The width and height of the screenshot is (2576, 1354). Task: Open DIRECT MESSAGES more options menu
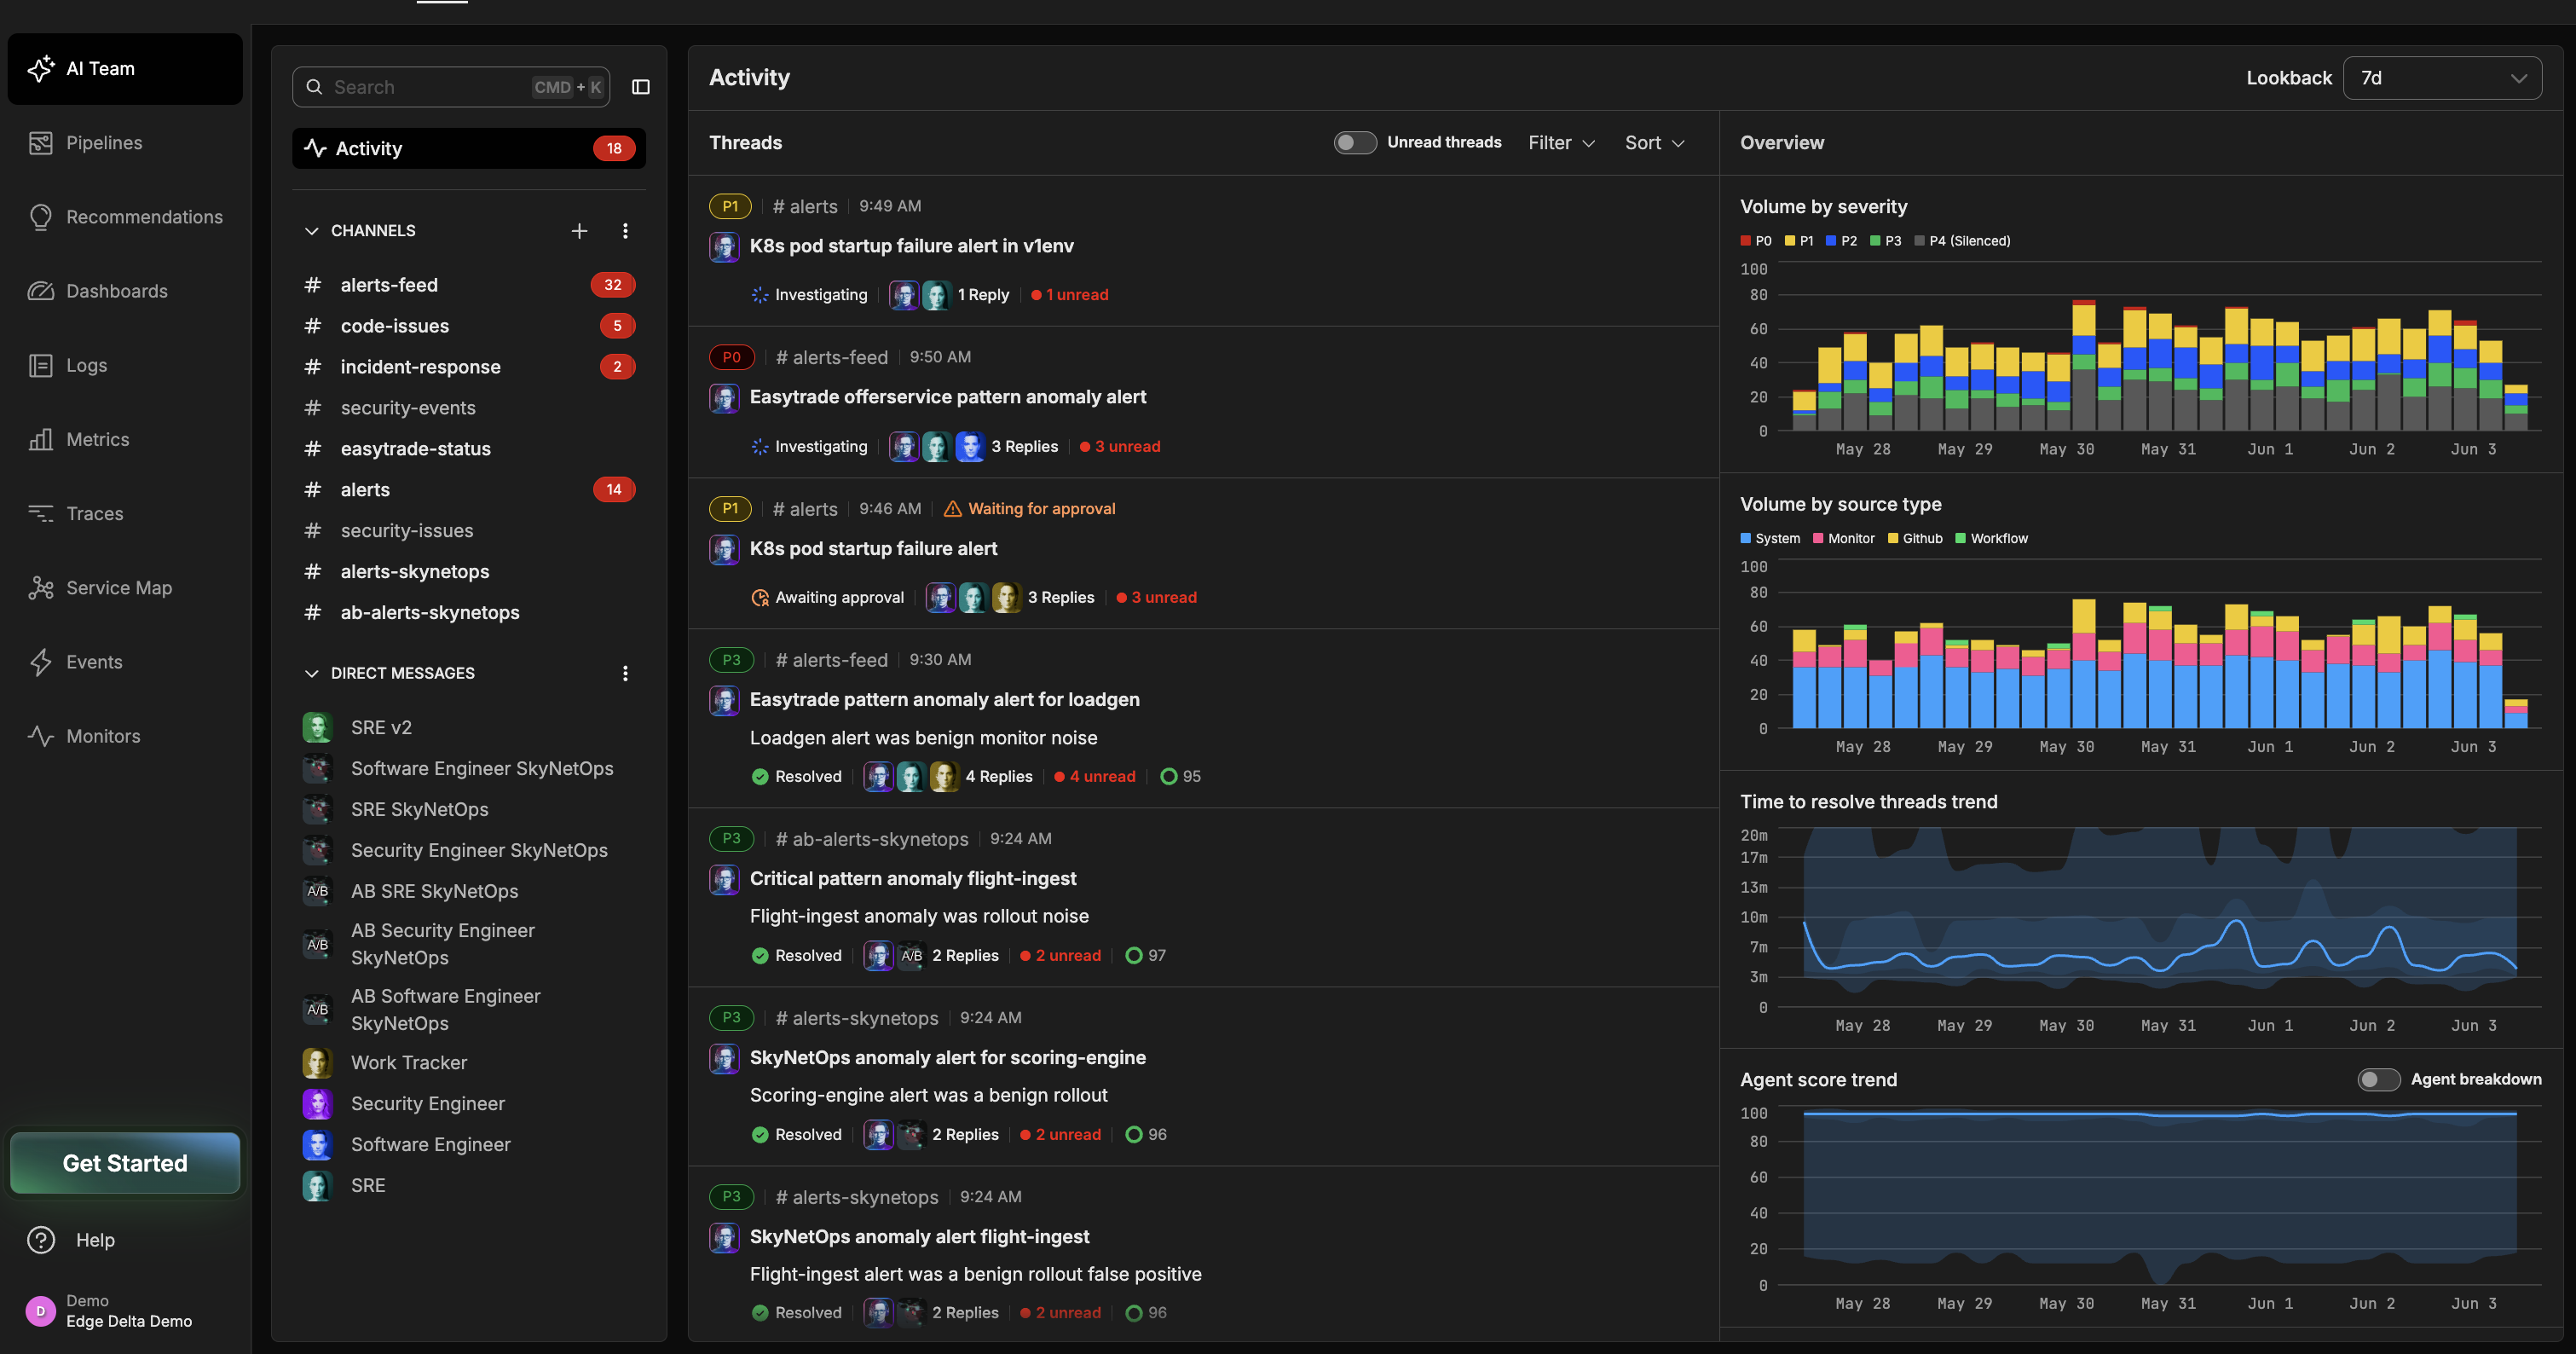[x=625, y=673]
